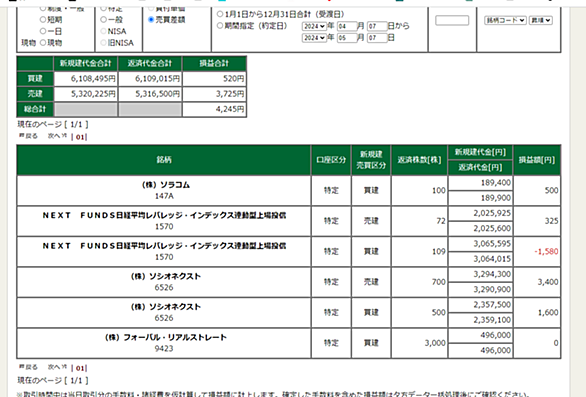
Task: Choose the 現物 radio option
Action: (43, 43)
